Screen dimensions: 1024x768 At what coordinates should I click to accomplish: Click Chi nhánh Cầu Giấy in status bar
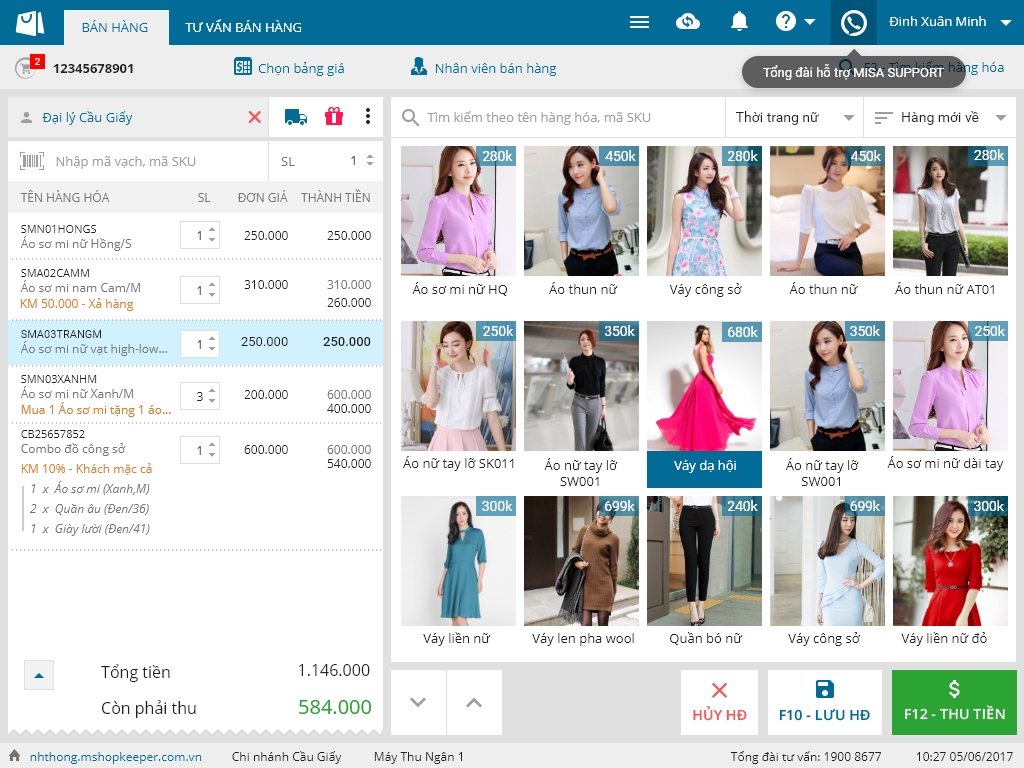[286, 756]
